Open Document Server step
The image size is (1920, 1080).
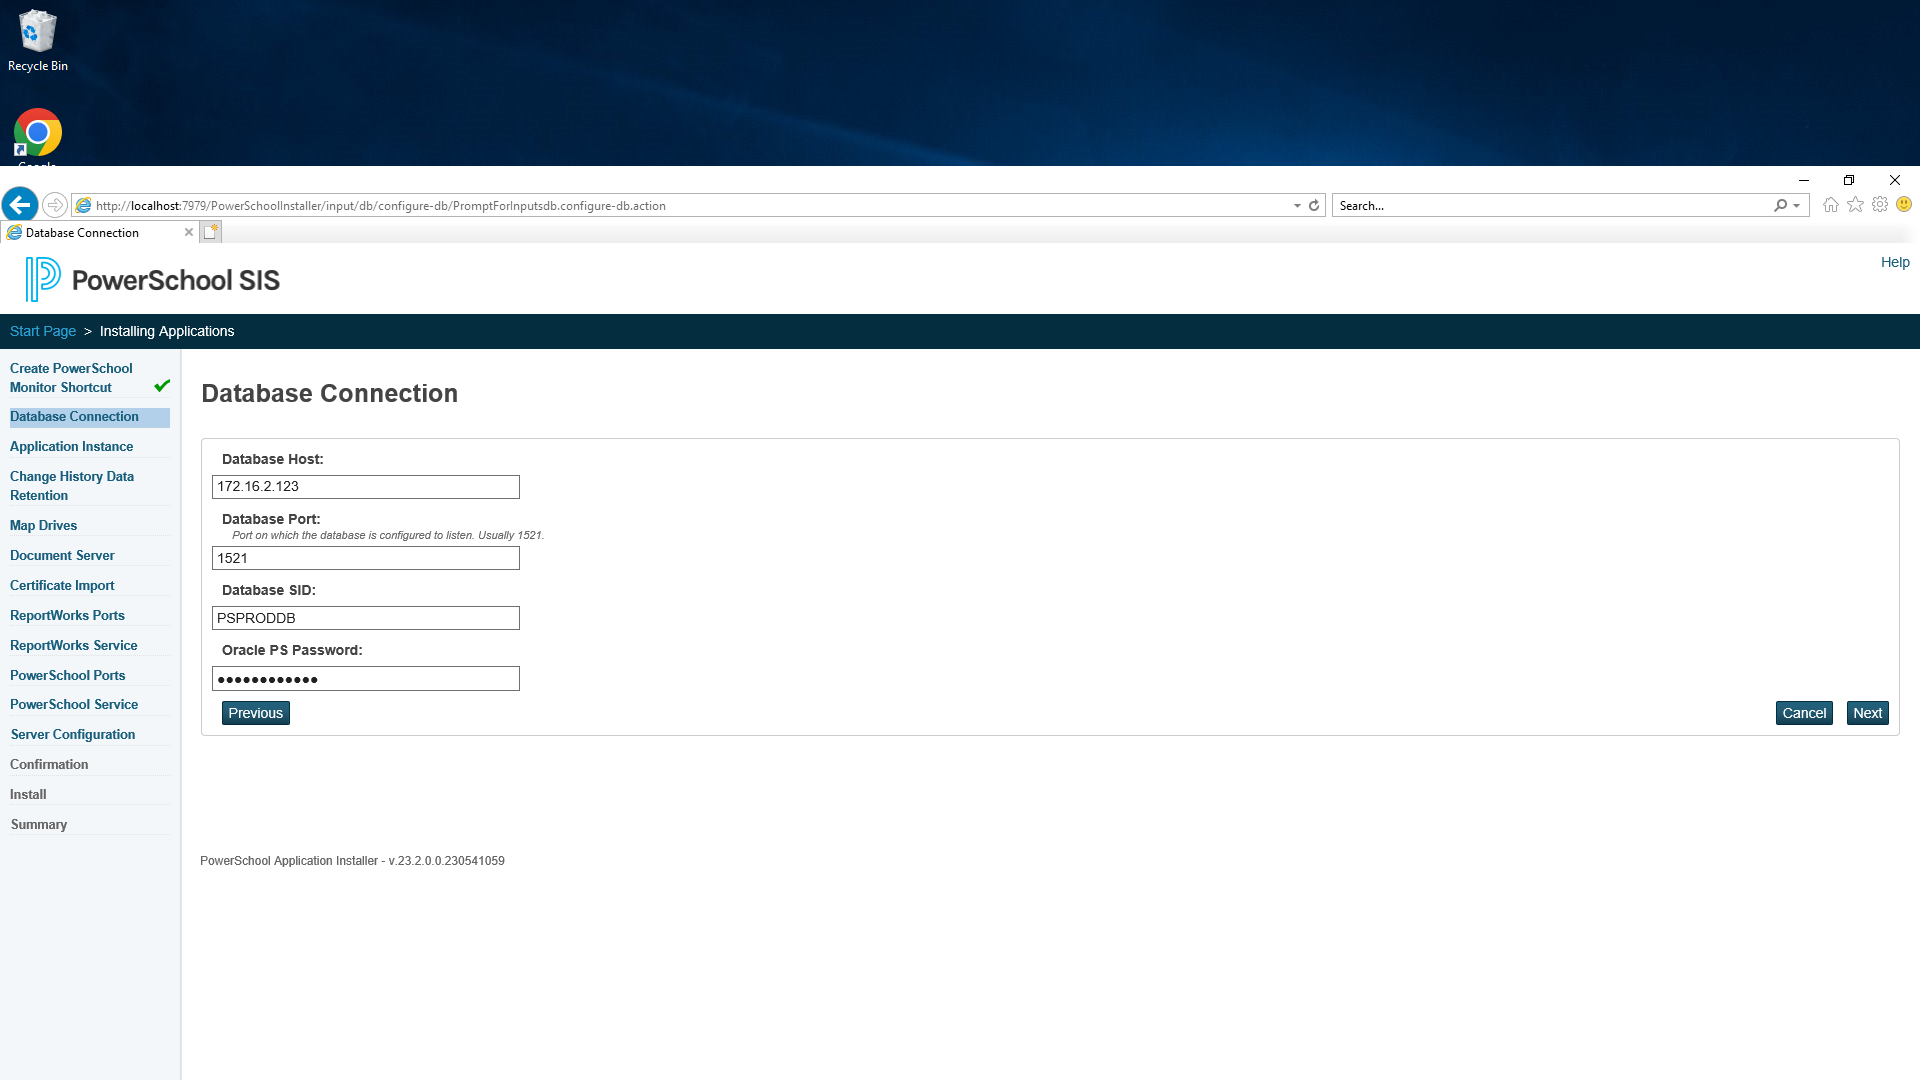pos(62,556)
